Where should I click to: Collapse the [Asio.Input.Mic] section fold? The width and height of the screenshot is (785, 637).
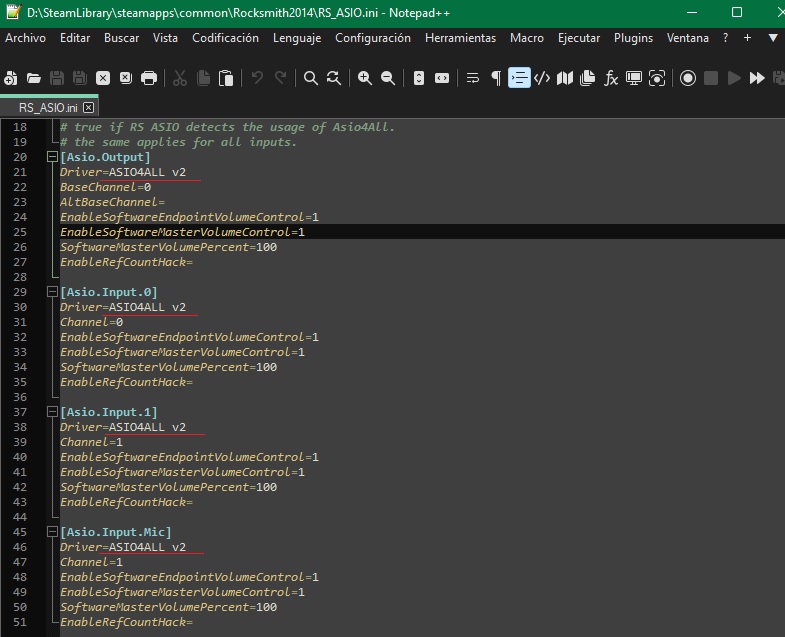(52, 532)
